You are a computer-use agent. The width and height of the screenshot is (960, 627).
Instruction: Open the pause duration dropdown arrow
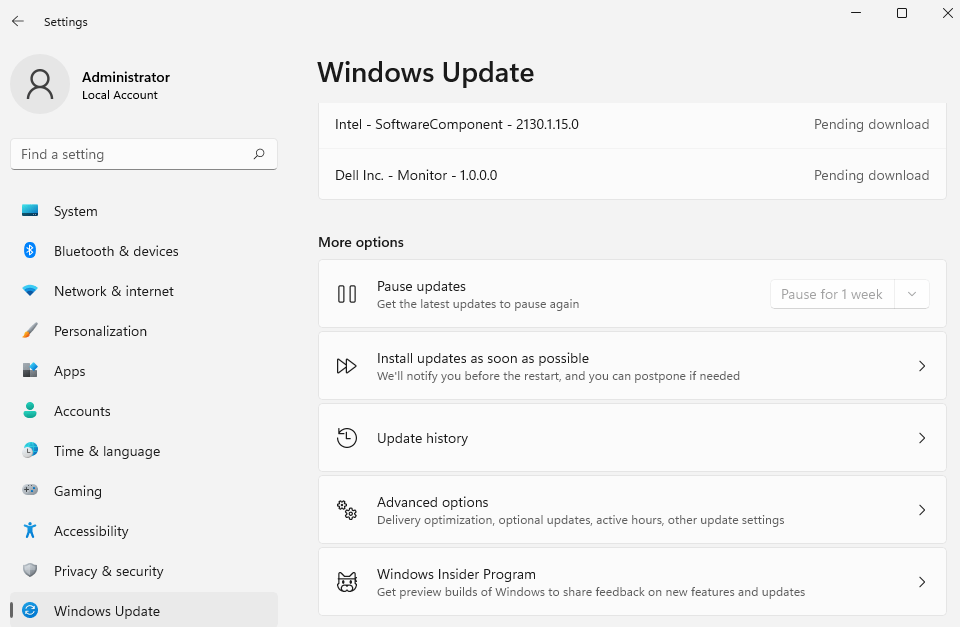(912, 294)
